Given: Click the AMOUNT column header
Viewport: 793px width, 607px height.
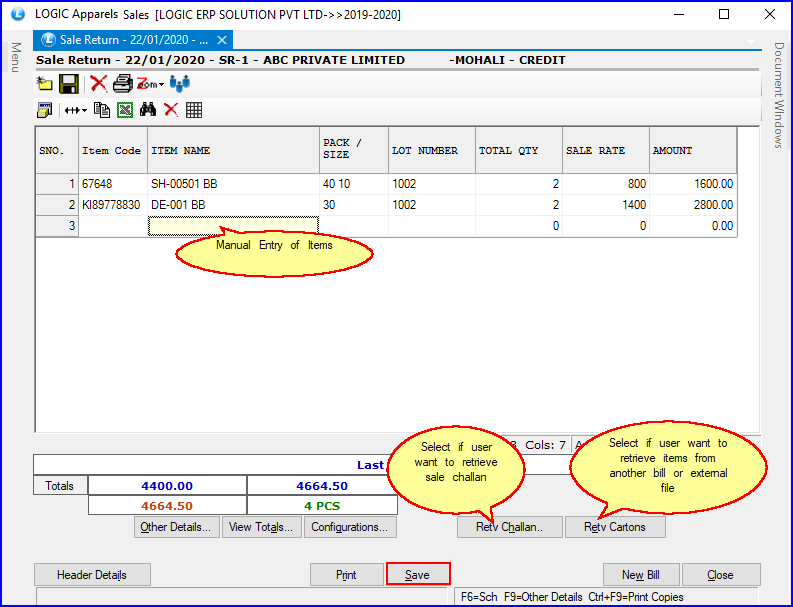Looking at the screenshot, I should coord(693,150).
